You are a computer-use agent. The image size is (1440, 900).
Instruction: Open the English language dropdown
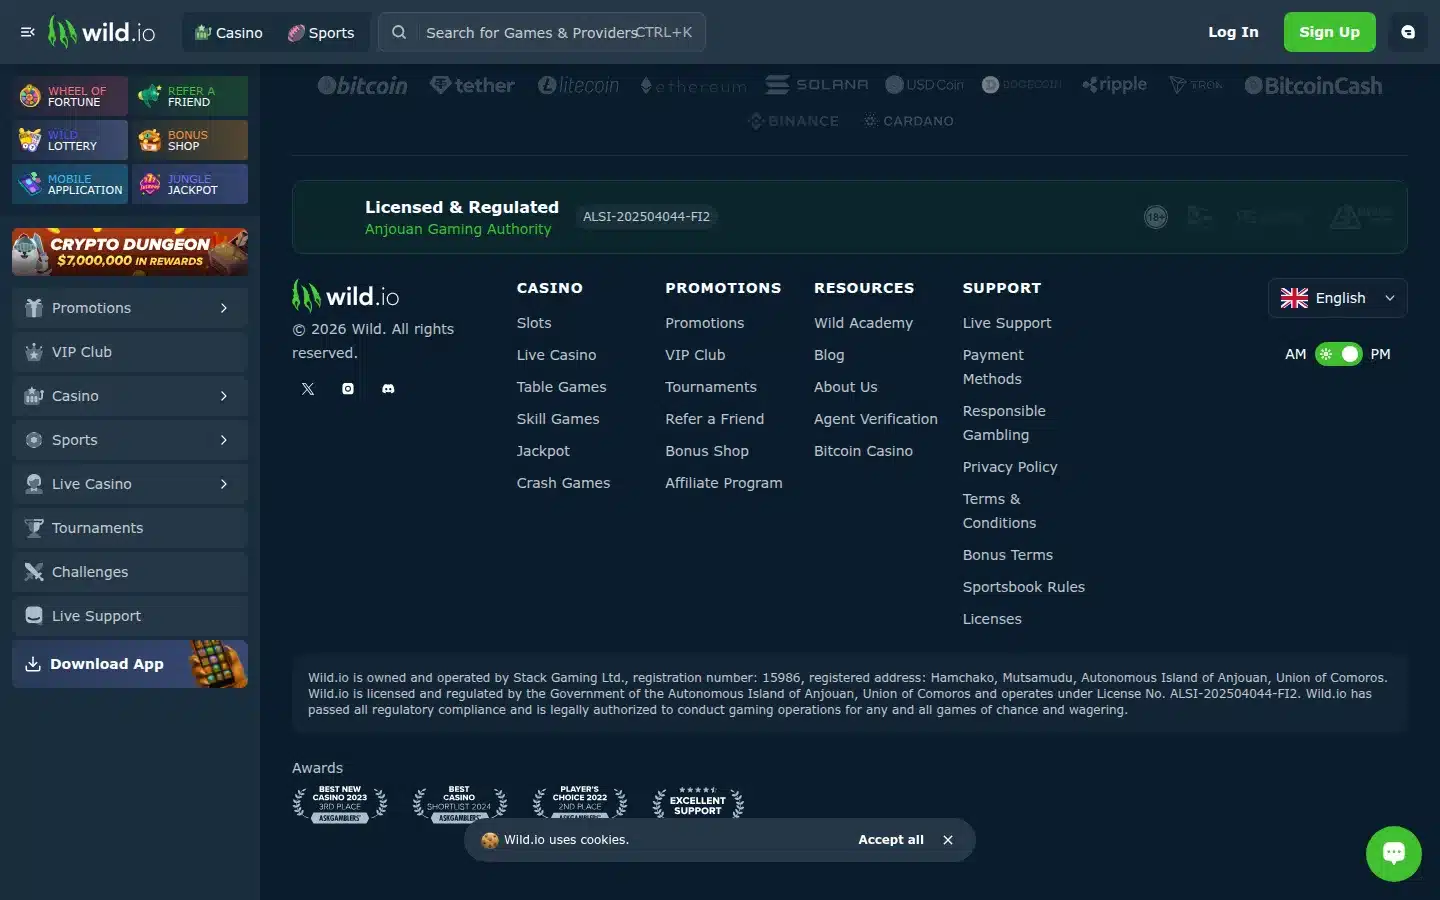[1338, 298]
